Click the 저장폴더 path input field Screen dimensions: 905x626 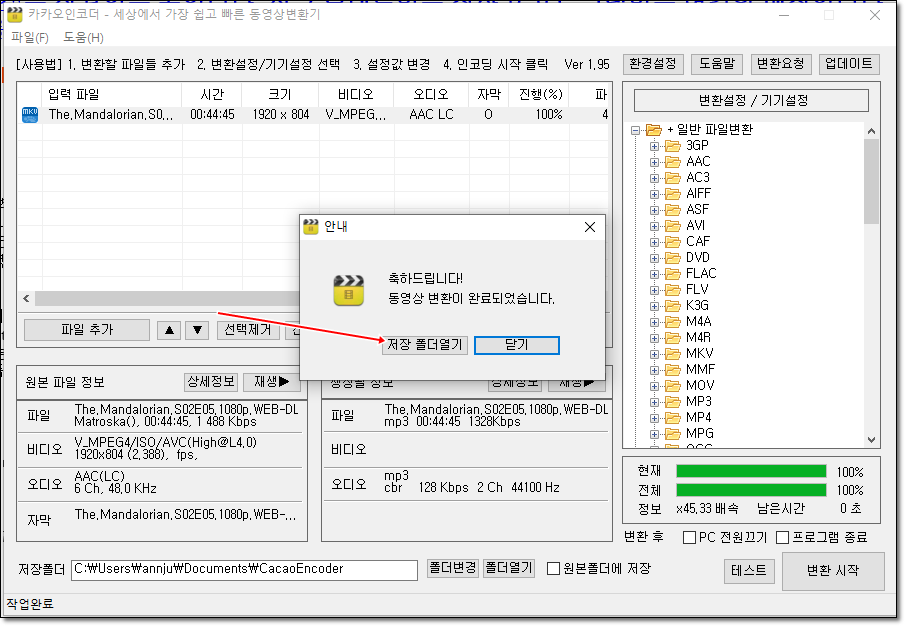pos(244,569)
